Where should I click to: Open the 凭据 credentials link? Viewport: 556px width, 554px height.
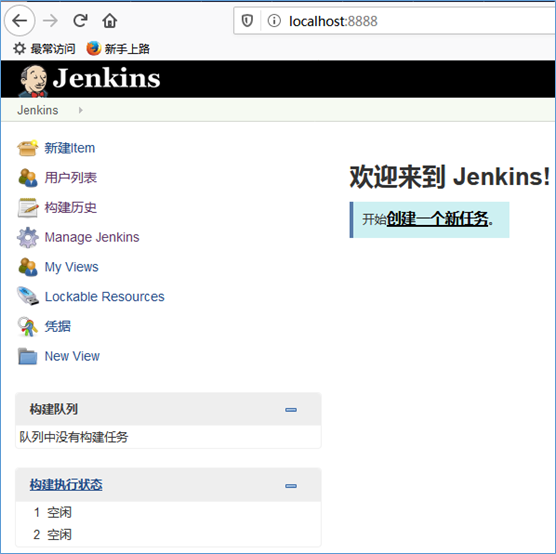click(x=57, y=326)
